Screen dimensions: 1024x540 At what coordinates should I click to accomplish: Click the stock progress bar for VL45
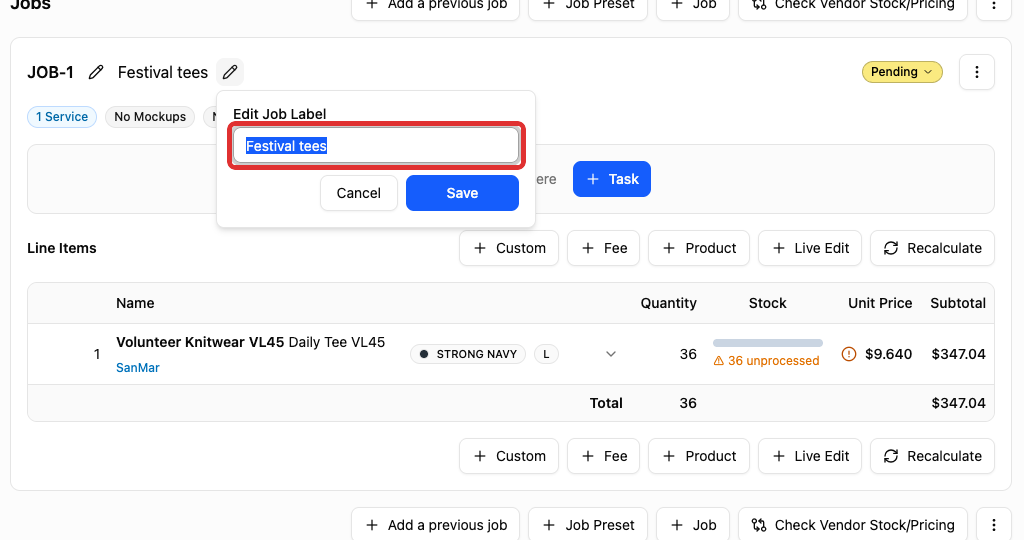point(767,343)
